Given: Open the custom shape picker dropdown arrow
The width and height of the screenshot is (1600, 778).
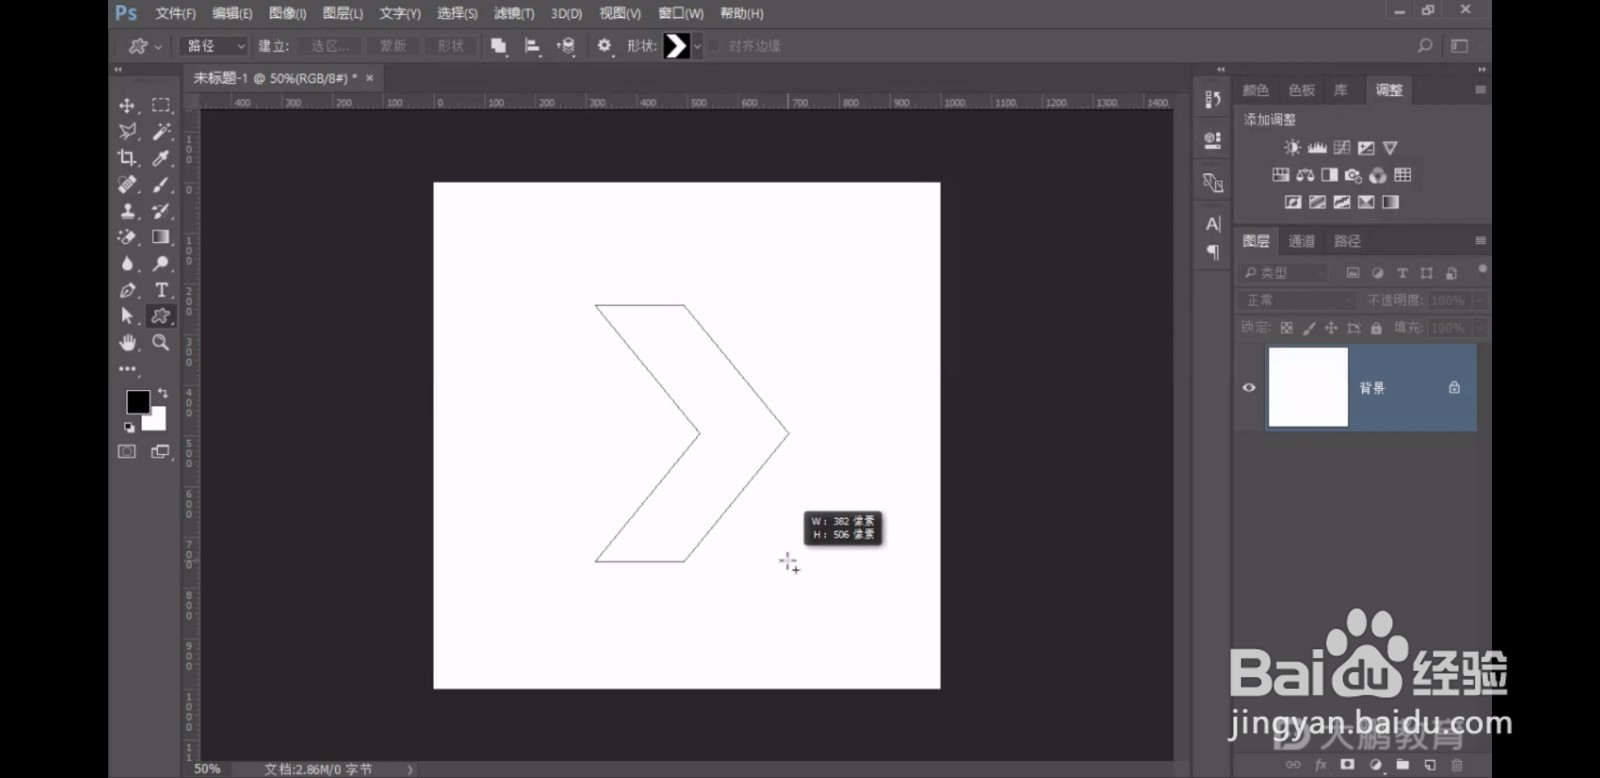Looking at the screenshot, I should (697, 46).
